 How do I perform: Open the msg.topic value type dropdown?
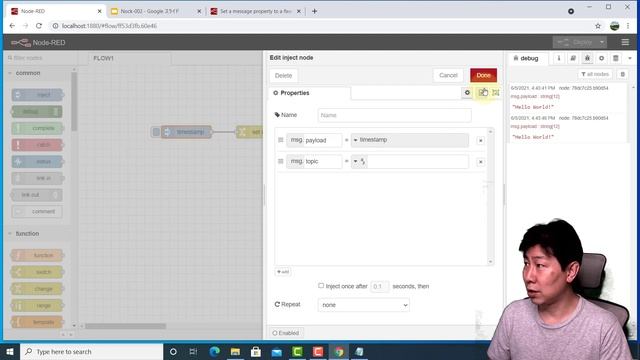pyautogui.click(x=359, y=162)
